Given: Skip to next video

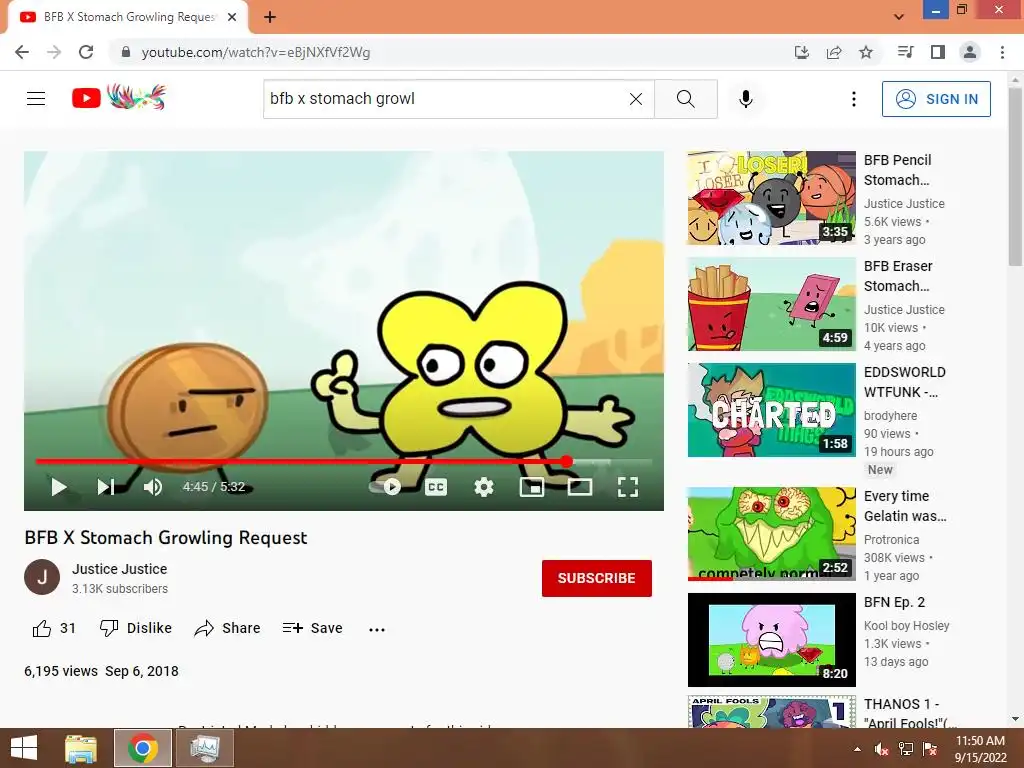Looking at the screenshot, I should 106,487.
